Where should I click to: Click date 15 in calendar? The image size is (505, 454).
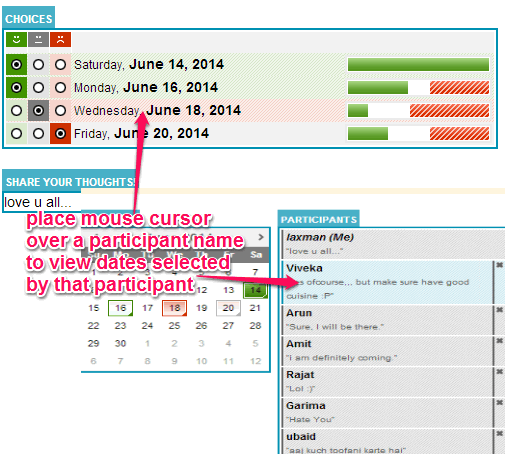(x=94, y=308)
